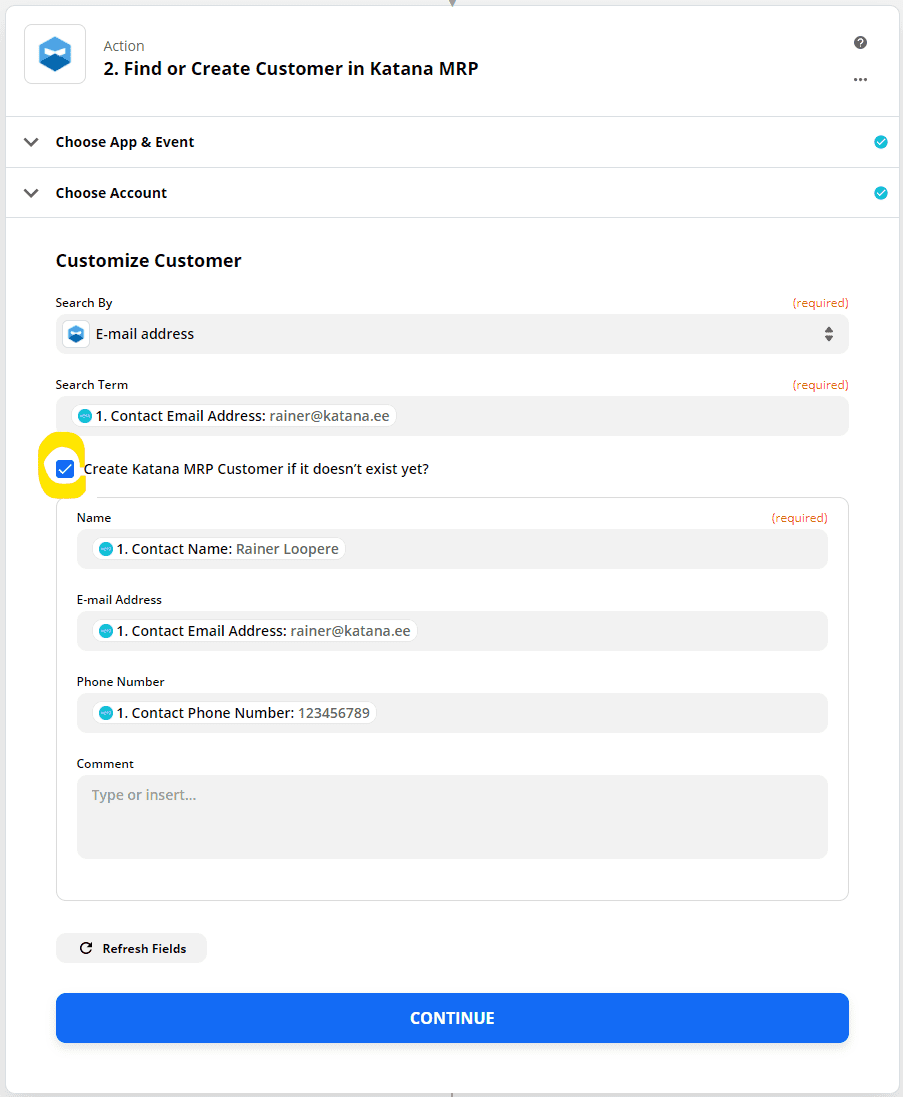This screenshot has height=1097, width=903.
Task: Expand the Choose Account section chevron
Action: pos(31,193)
